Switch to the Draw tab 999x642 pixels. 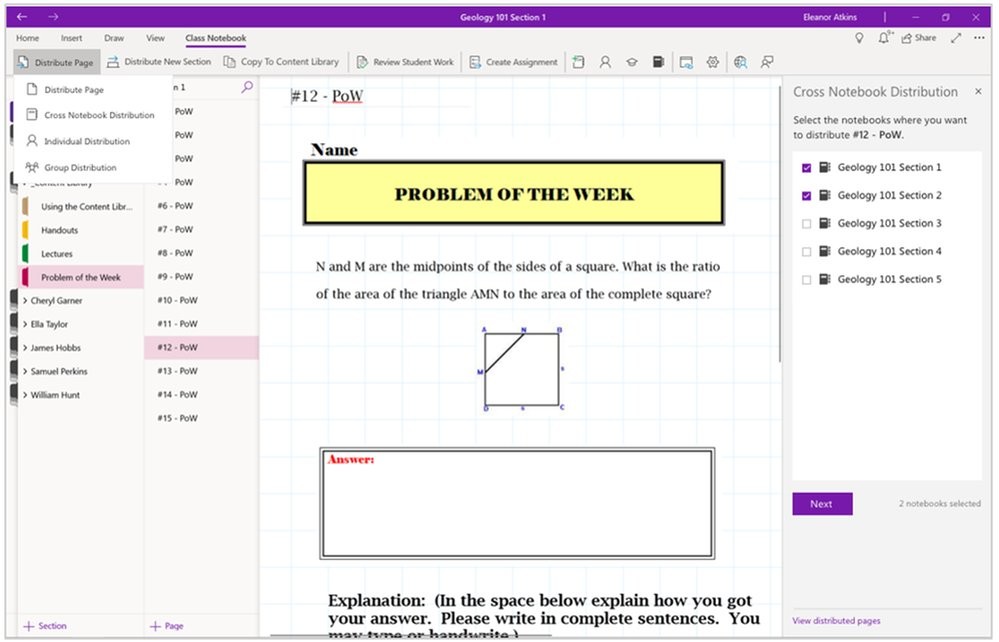pos(114,38)
